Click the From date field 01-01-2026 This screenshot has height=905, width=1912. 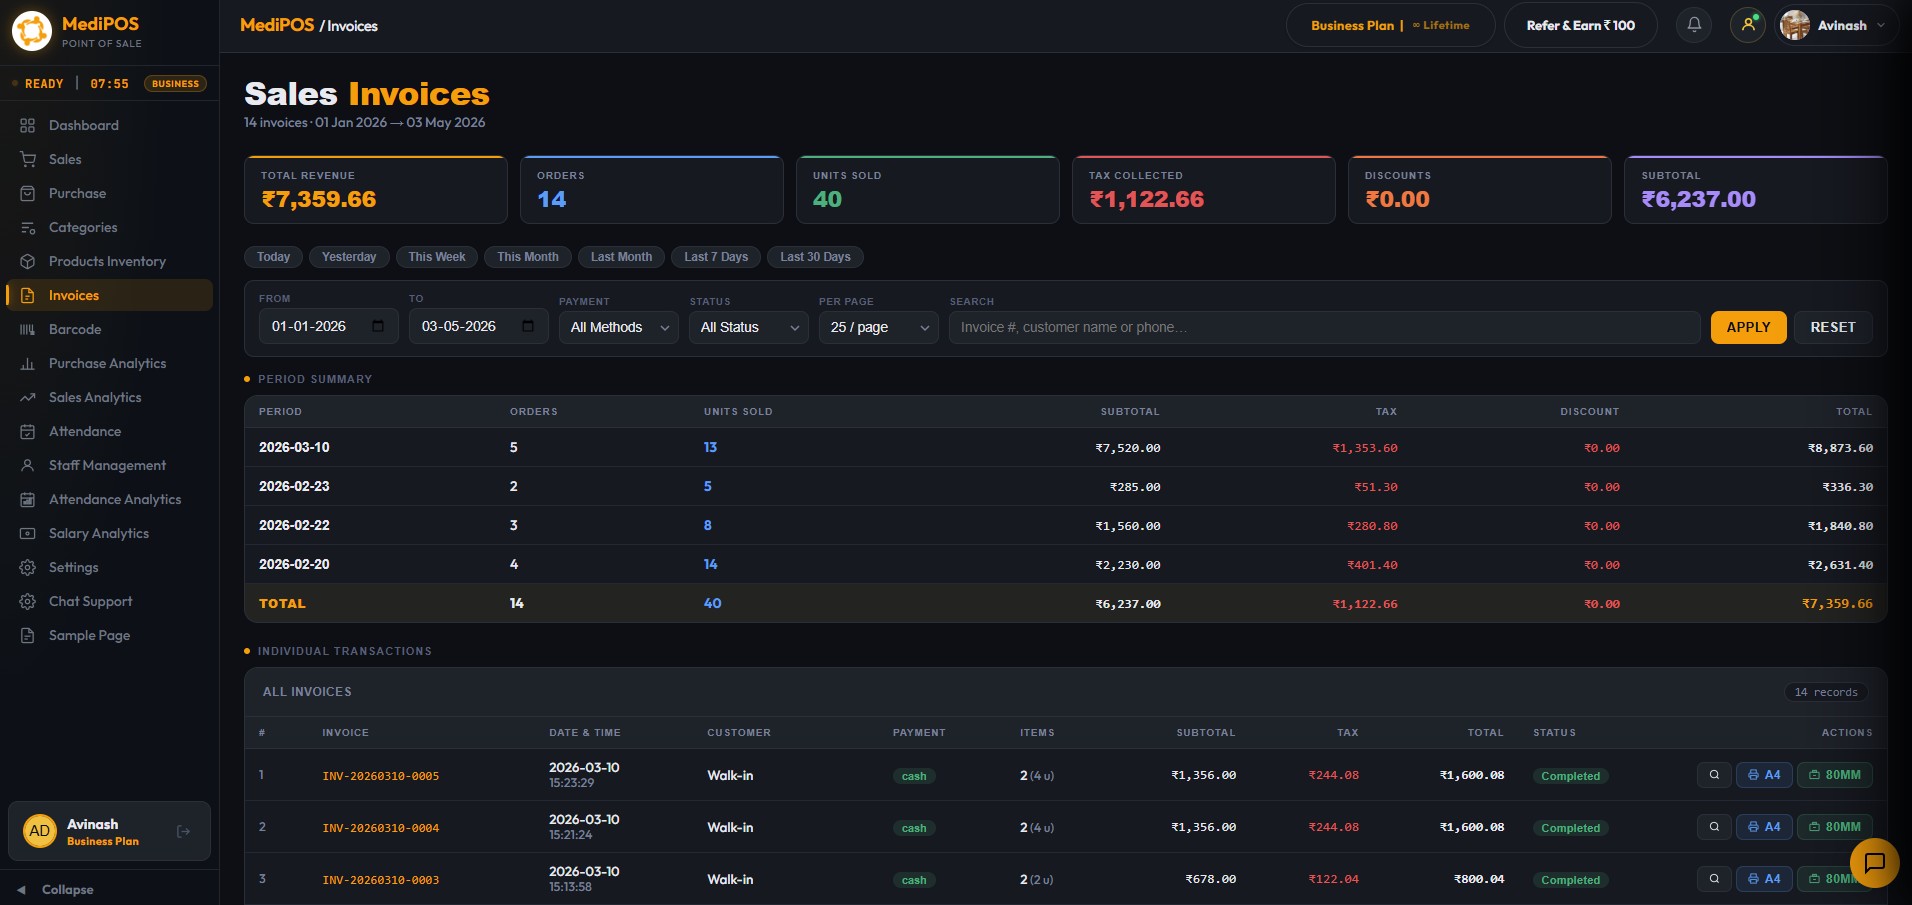pyautogui.click(x=329, y=326)
